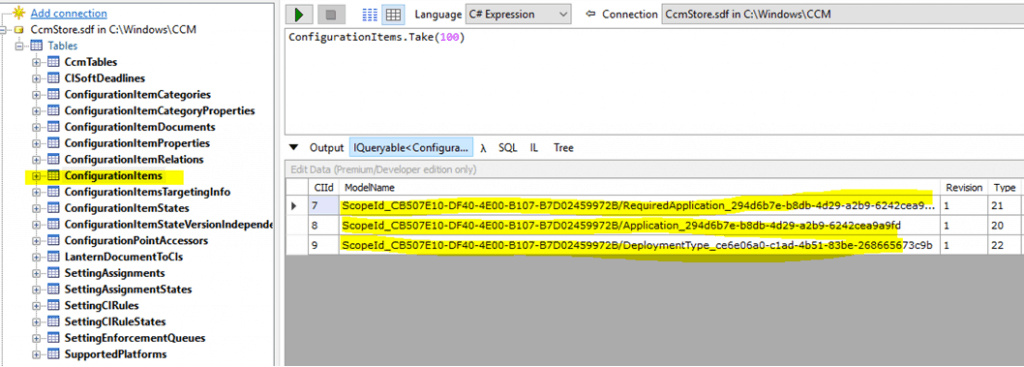Click the Type column header

point(1004,188)
